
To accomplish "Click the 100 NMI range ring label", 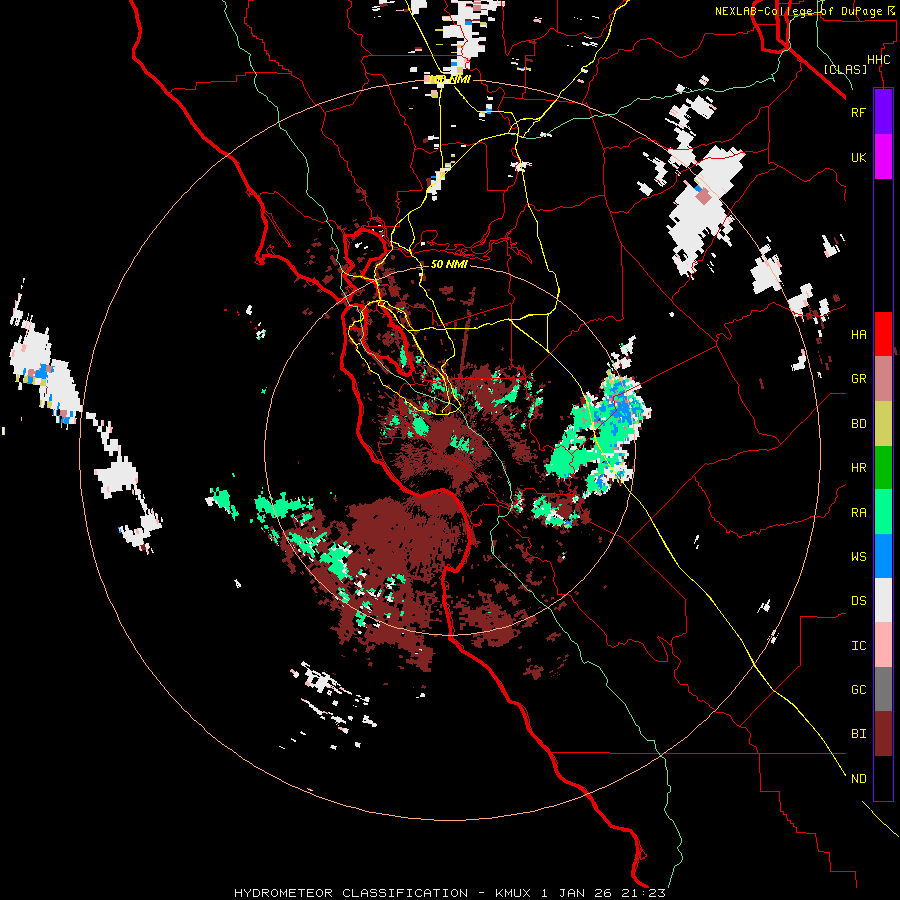I will [449, 79].
